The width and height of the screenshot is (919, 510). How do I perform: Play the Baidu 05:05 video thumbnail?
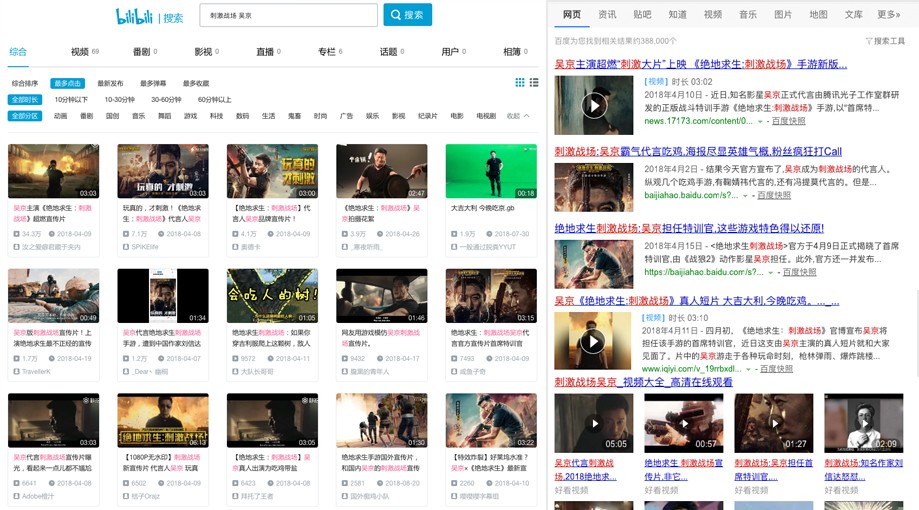coord(594,423)
